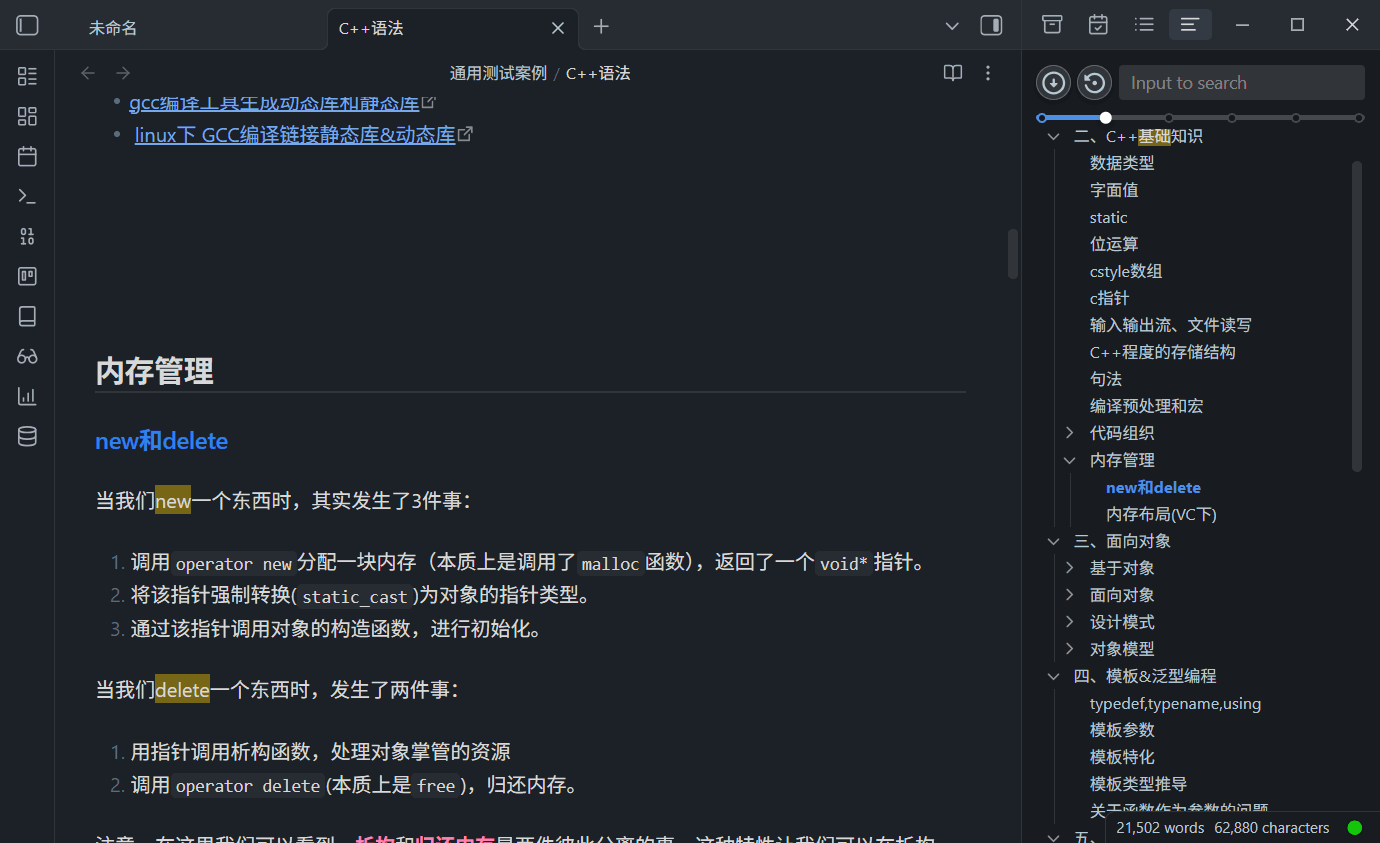Open the terminal icon in left ribbon

[27, 196]
